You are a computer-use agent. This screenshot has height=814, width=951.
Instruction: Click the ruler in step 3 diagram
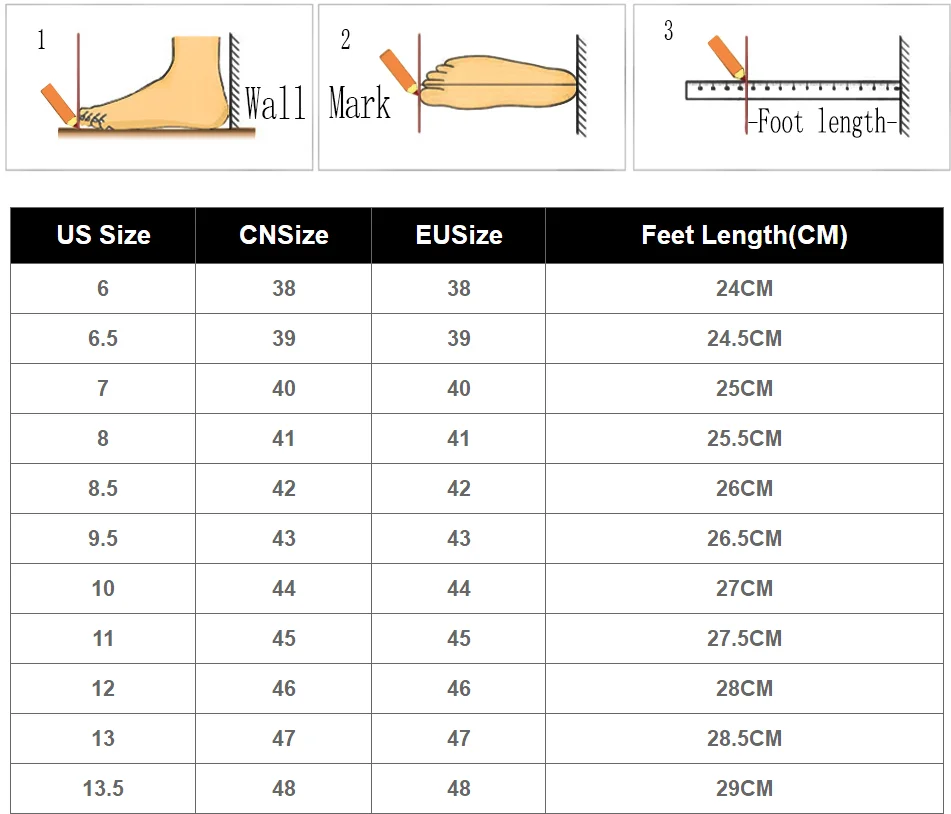(793, 90)
